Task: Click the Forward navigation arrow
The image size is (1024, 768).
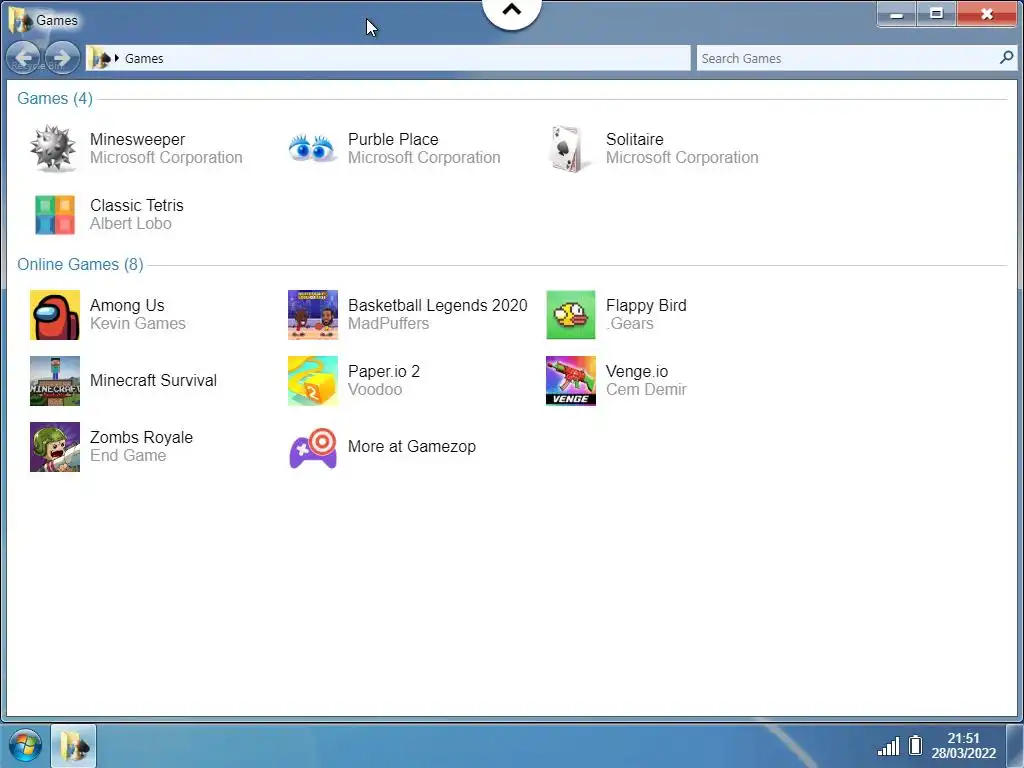Action: pos(61,58)
